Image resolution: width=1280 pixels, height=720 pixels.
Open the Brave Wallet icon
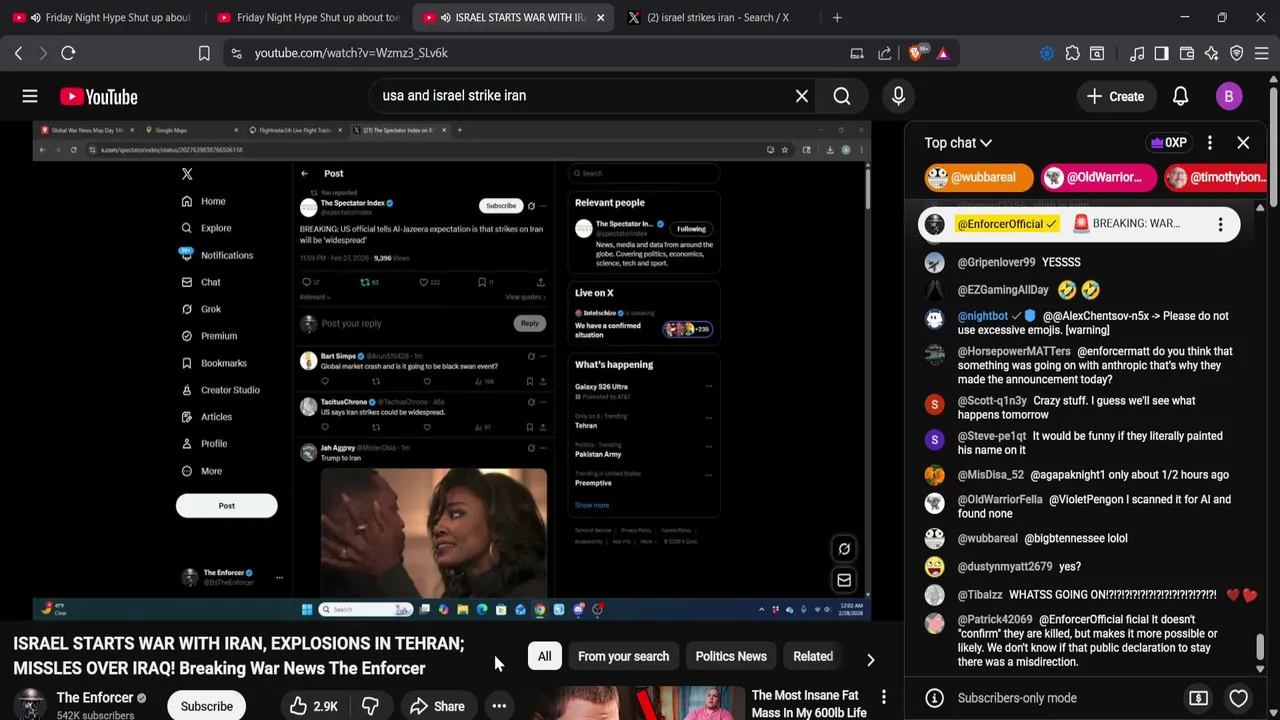(x=1187, y=53)
